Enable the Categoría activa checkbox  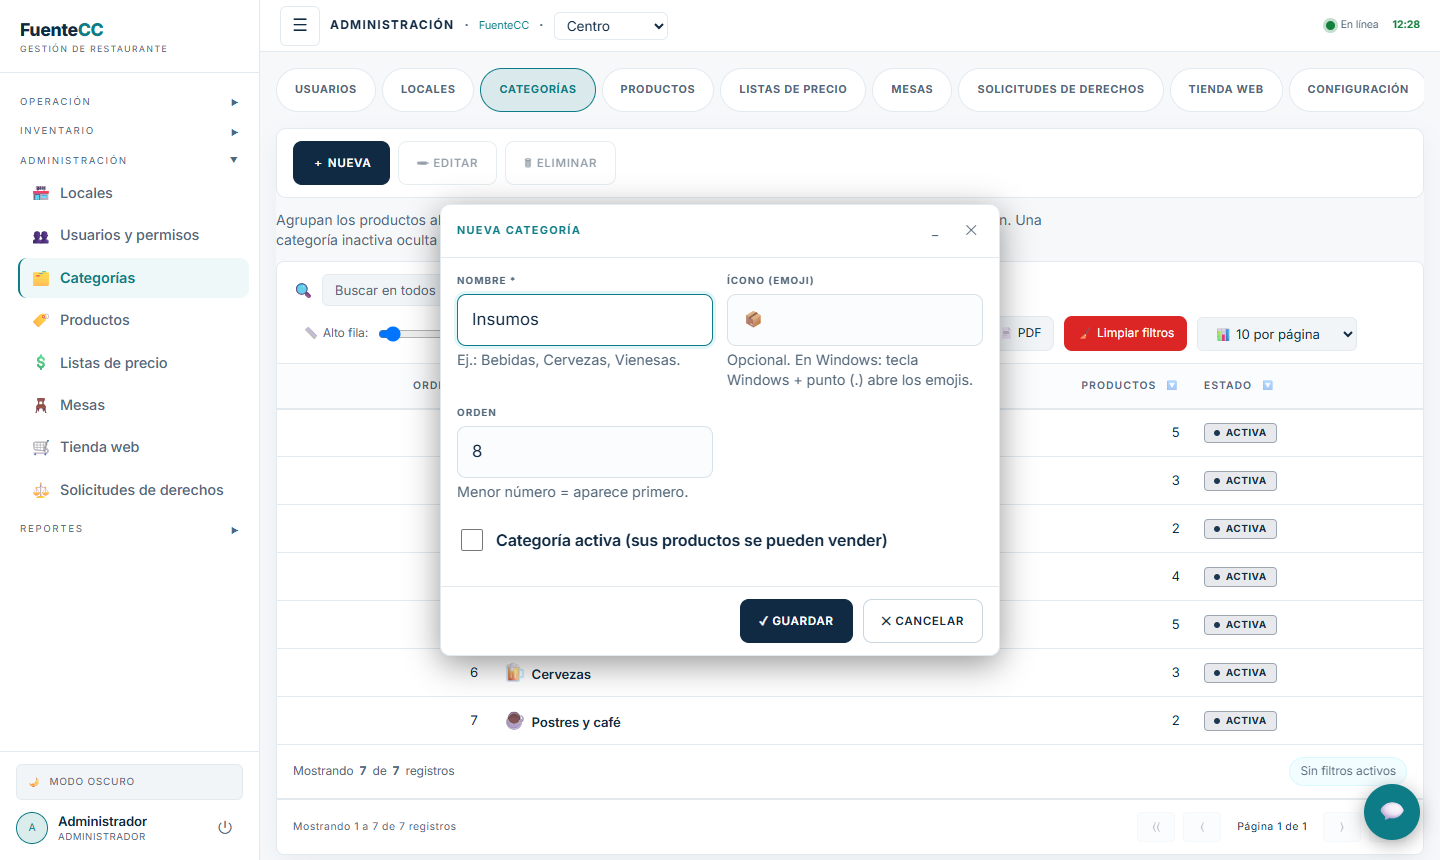coord(472,540)
